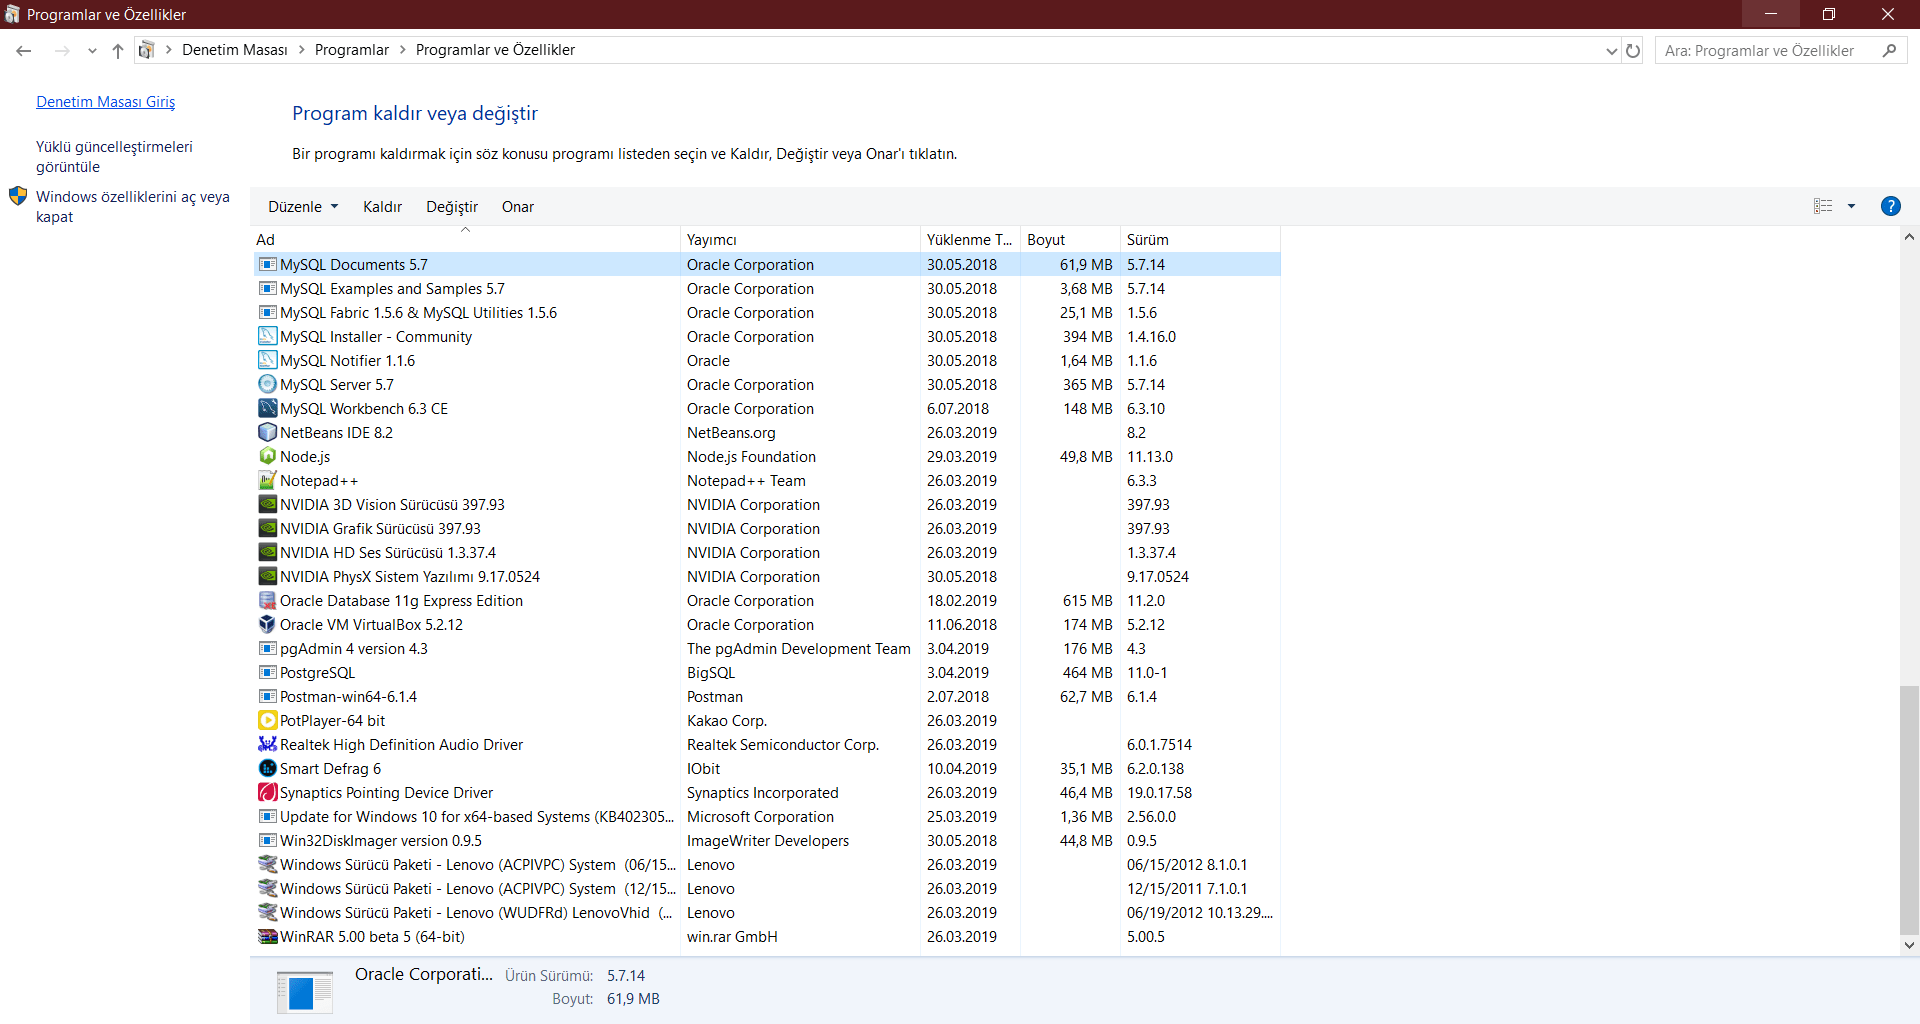Click the Programlar breadcrumb
The width and height of the screenshot is (1920, 1024).
352,50
